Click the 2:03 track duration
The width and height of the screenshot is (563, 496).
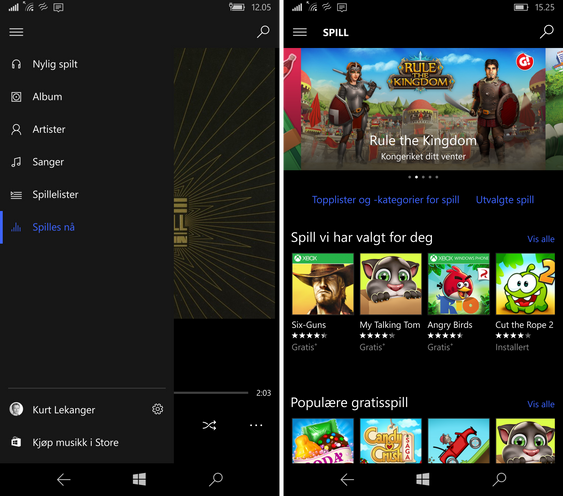(264, 393)
